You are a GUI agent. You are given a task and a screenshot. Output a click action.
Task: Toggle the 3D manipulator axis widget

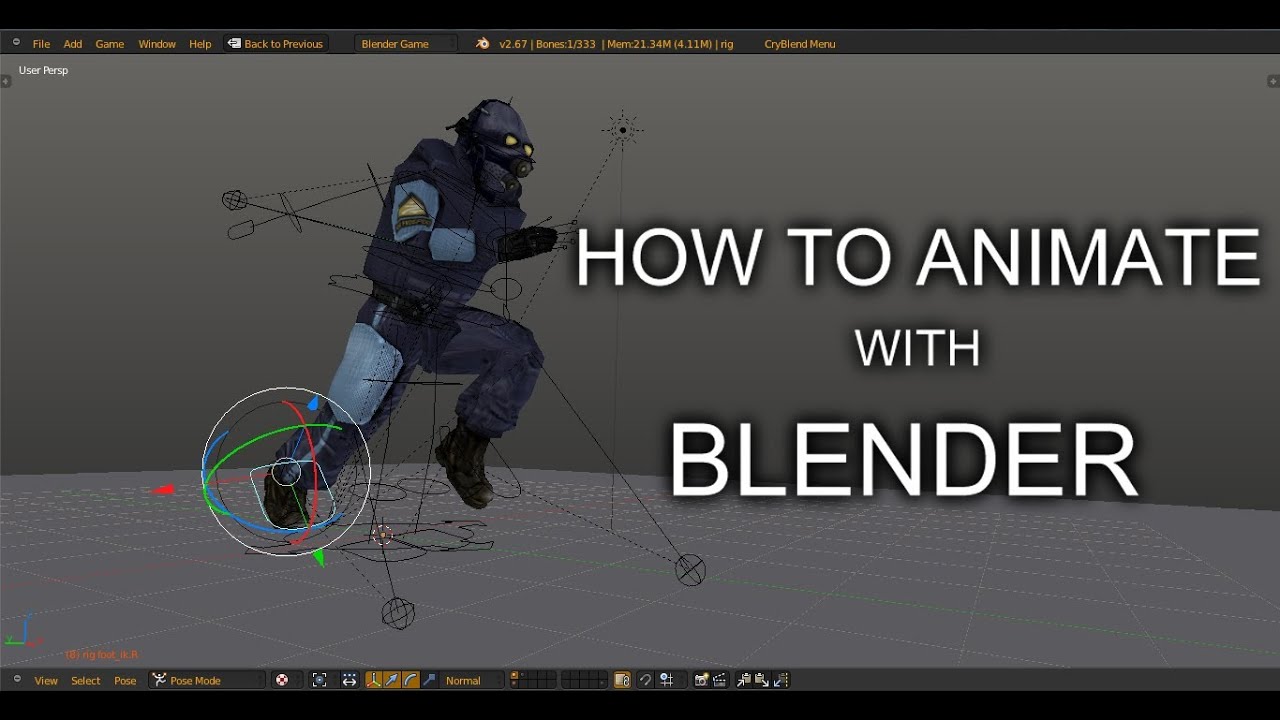coord(374,680)
